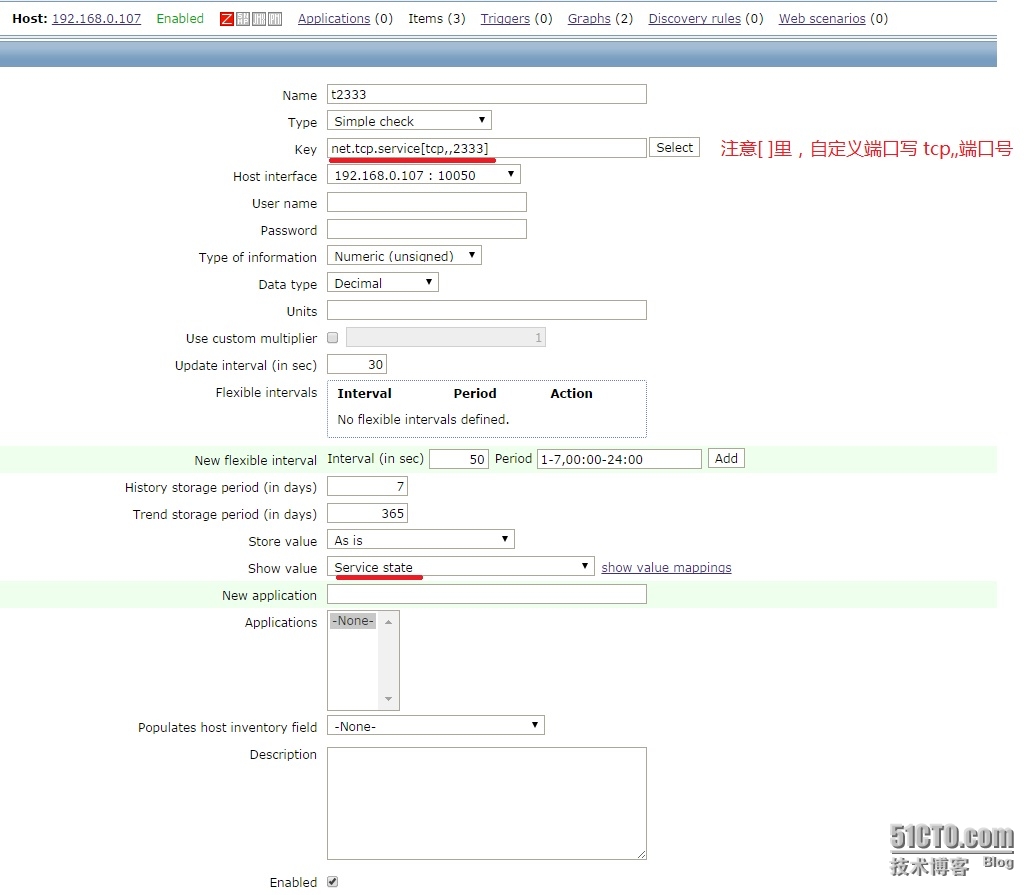Click the disabled custom multiplier value field

tap(446, 337)
